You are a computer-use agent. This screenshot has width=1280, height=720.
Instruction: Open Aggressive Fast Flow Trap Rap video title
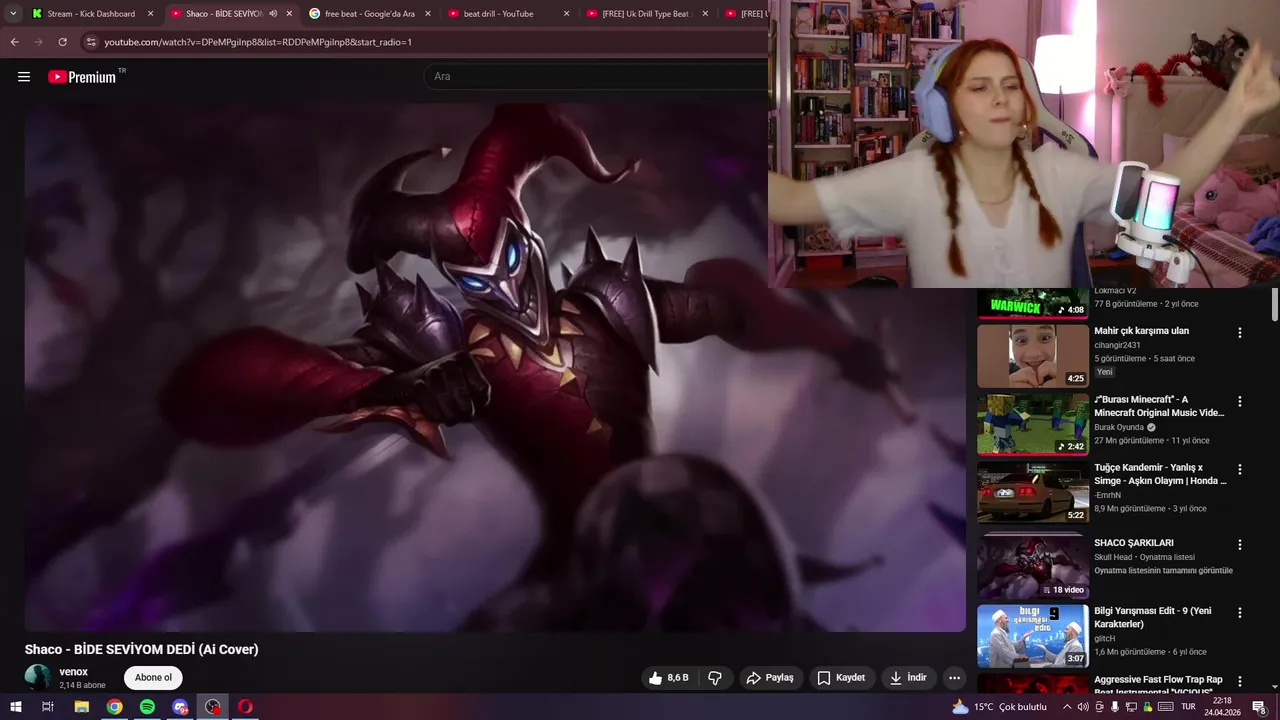tap(1158, 686)
